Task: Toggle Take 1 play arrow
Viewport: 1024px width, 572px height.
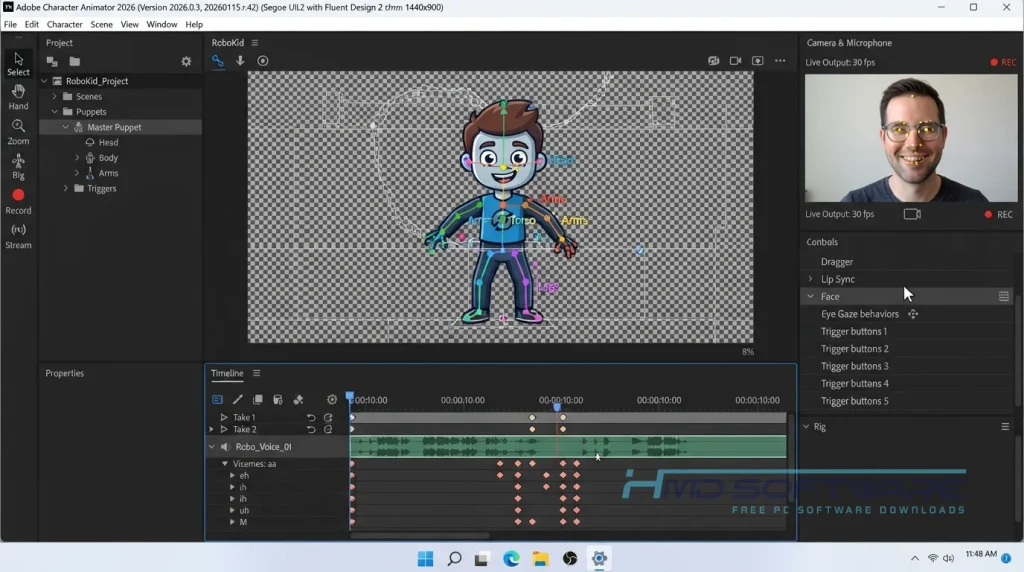Action: pyautogui.click(x=224, y=417)
